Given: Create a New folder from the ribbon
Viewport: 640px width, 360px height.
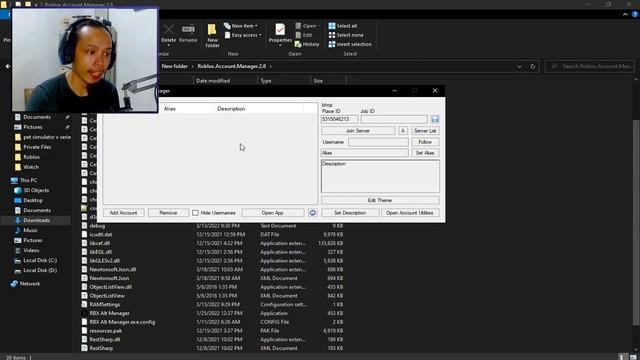Looking at the screenshot, I should (x=212, y=36).
